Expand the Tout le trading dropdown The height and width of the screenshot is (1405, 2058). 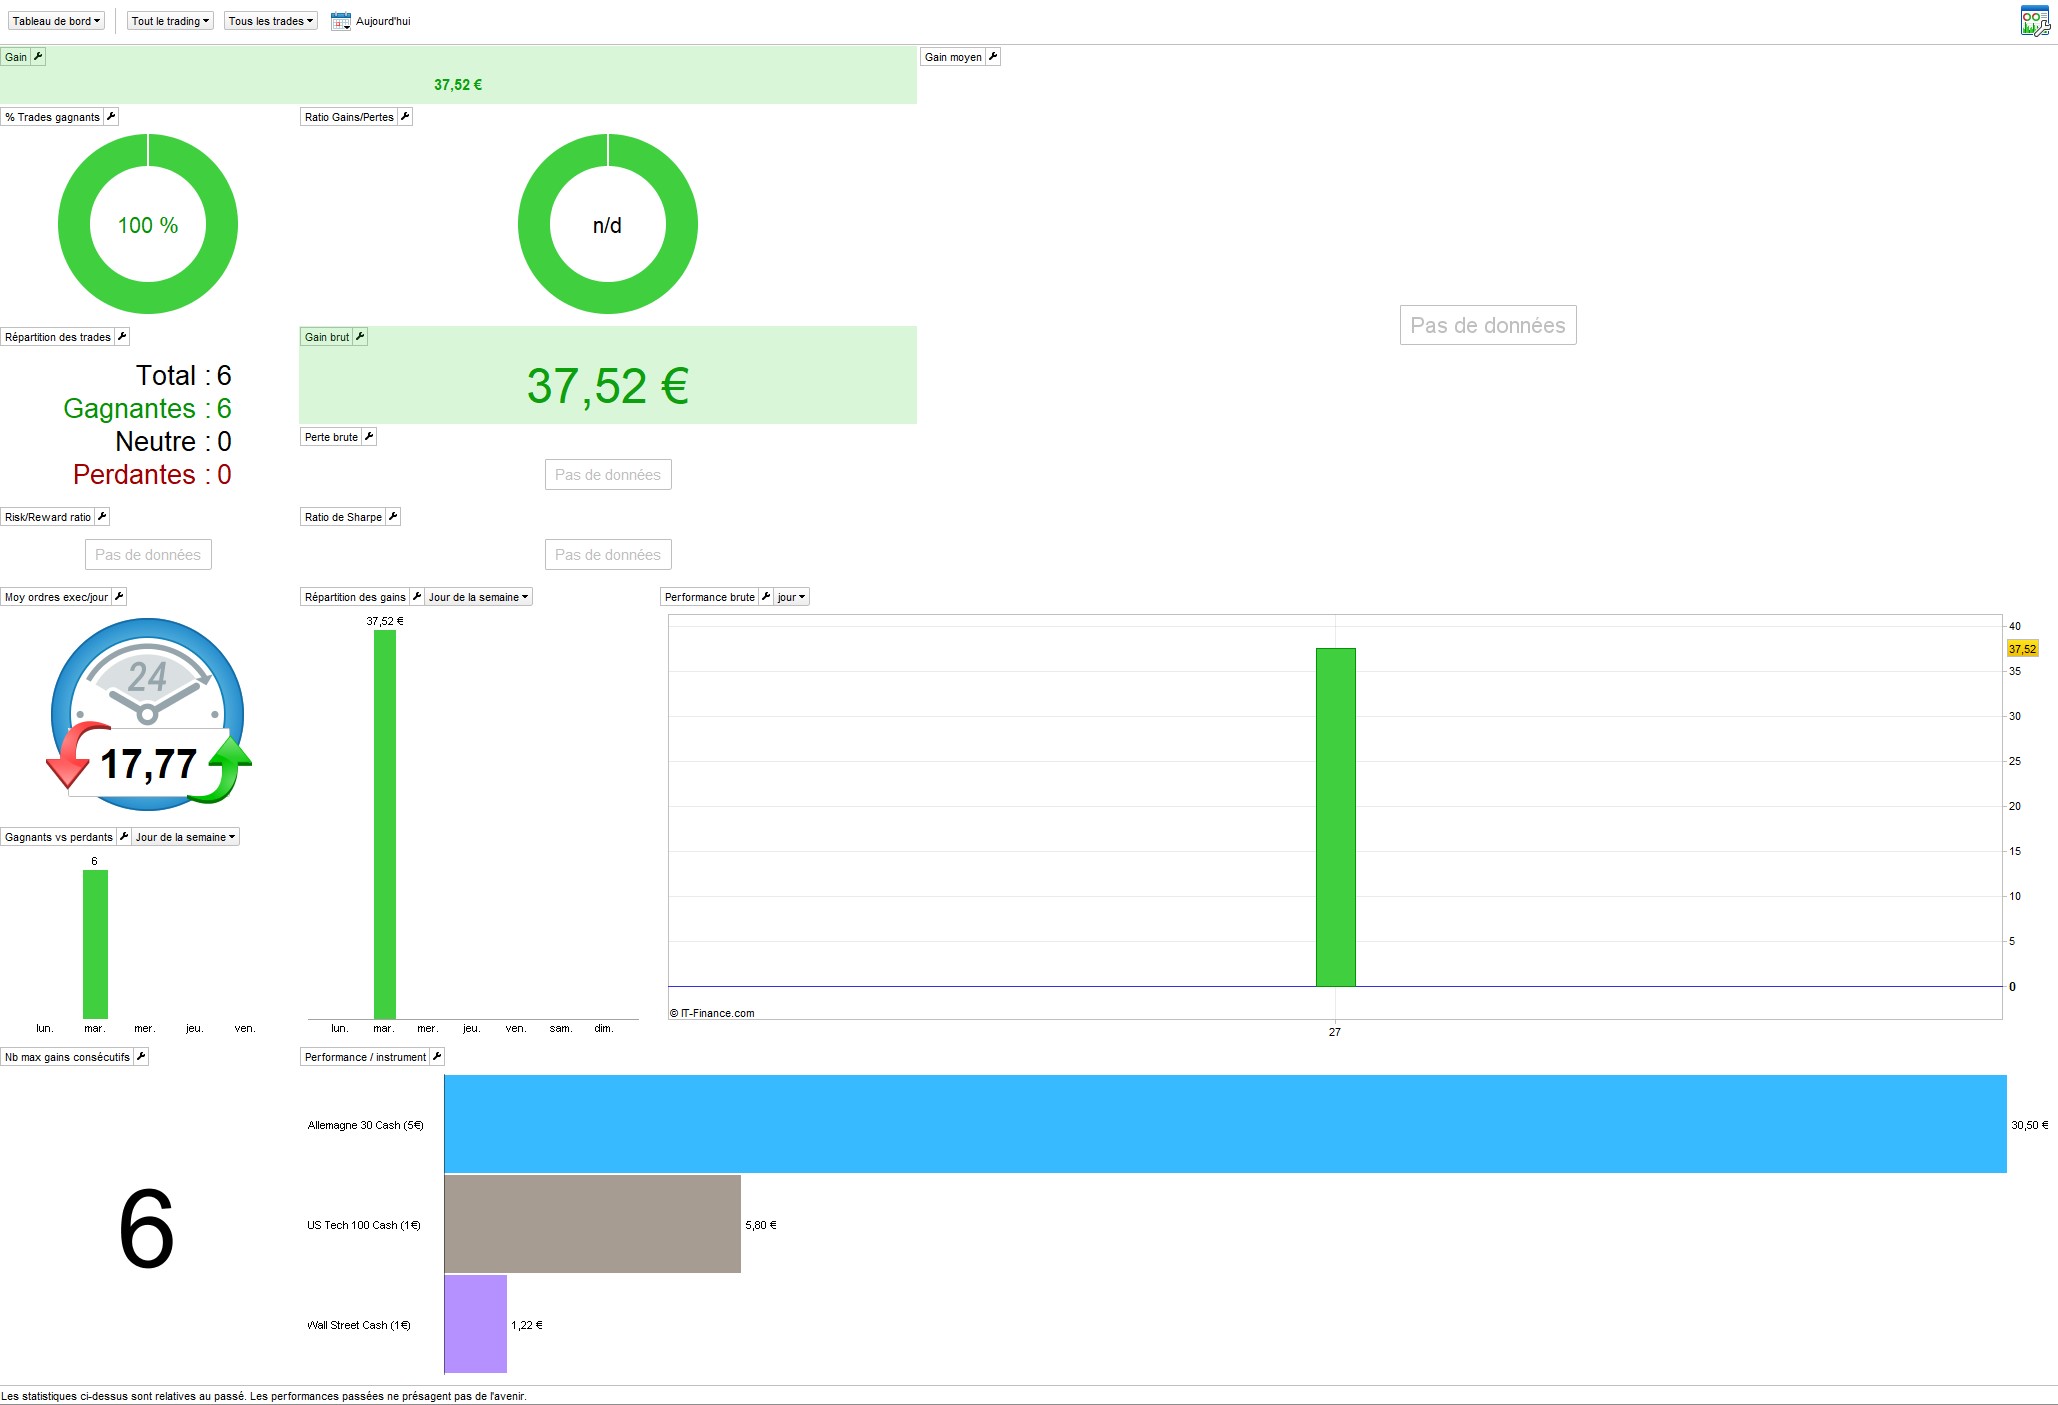click(170, 21)
